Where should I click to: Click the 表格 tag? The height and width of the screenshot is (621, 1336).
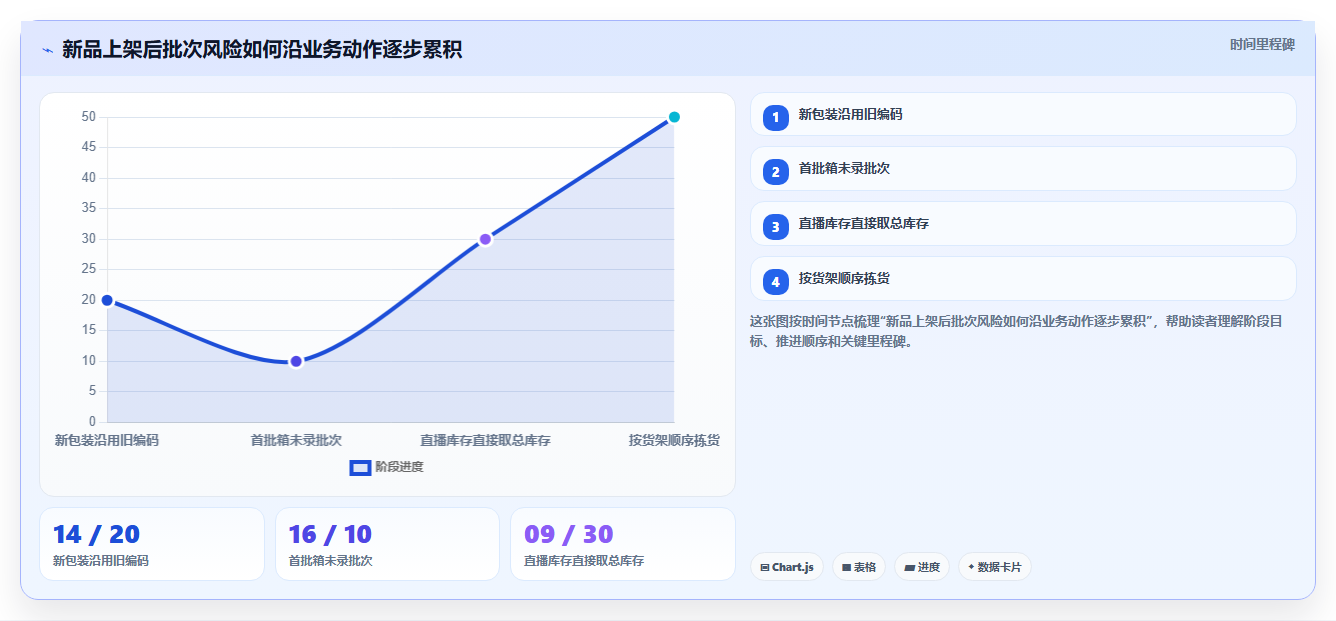click(859, 567)
